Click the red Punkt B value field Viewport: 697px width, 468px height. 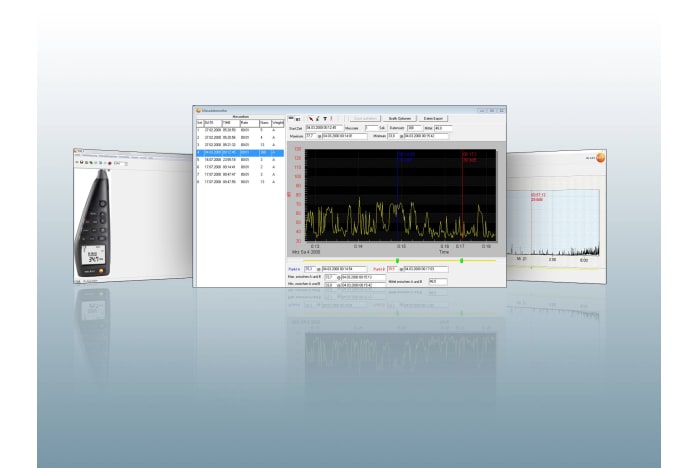tap(393, 269)
